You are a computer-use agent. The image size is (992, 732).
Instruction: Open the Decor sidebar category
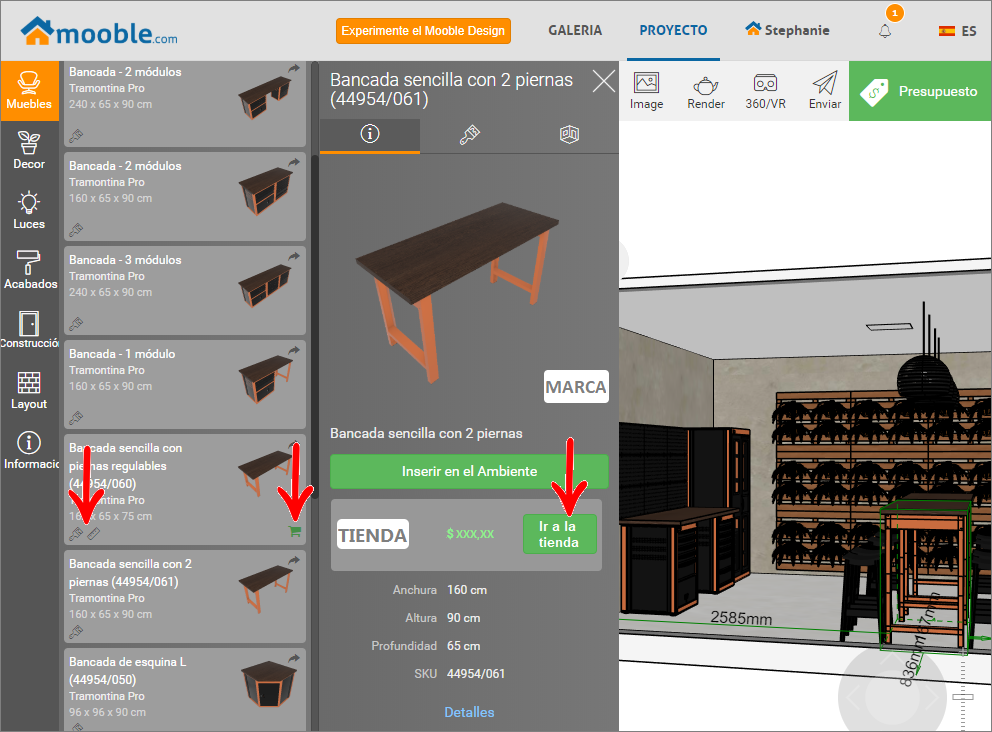[29, 151]
